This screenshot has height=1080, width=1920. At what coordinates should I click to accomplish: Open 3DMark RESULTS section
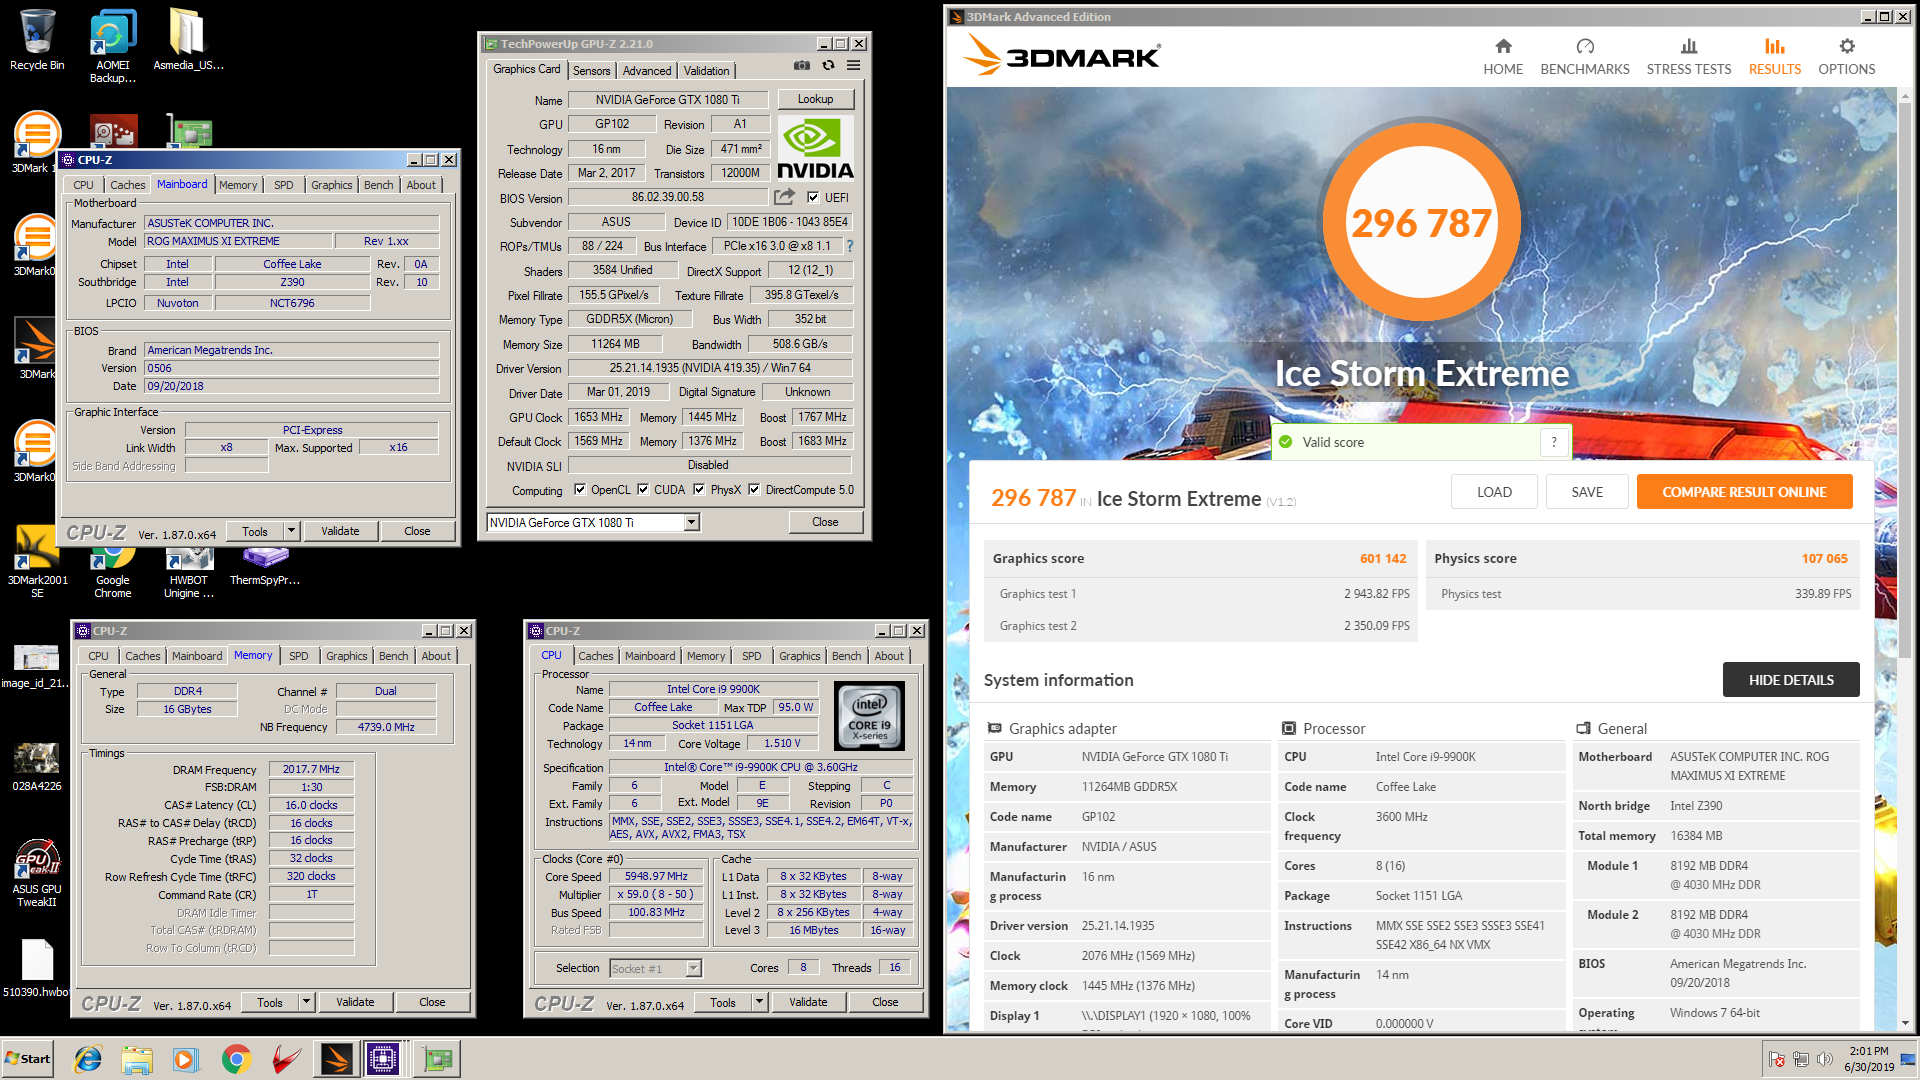coord(1774,57)
